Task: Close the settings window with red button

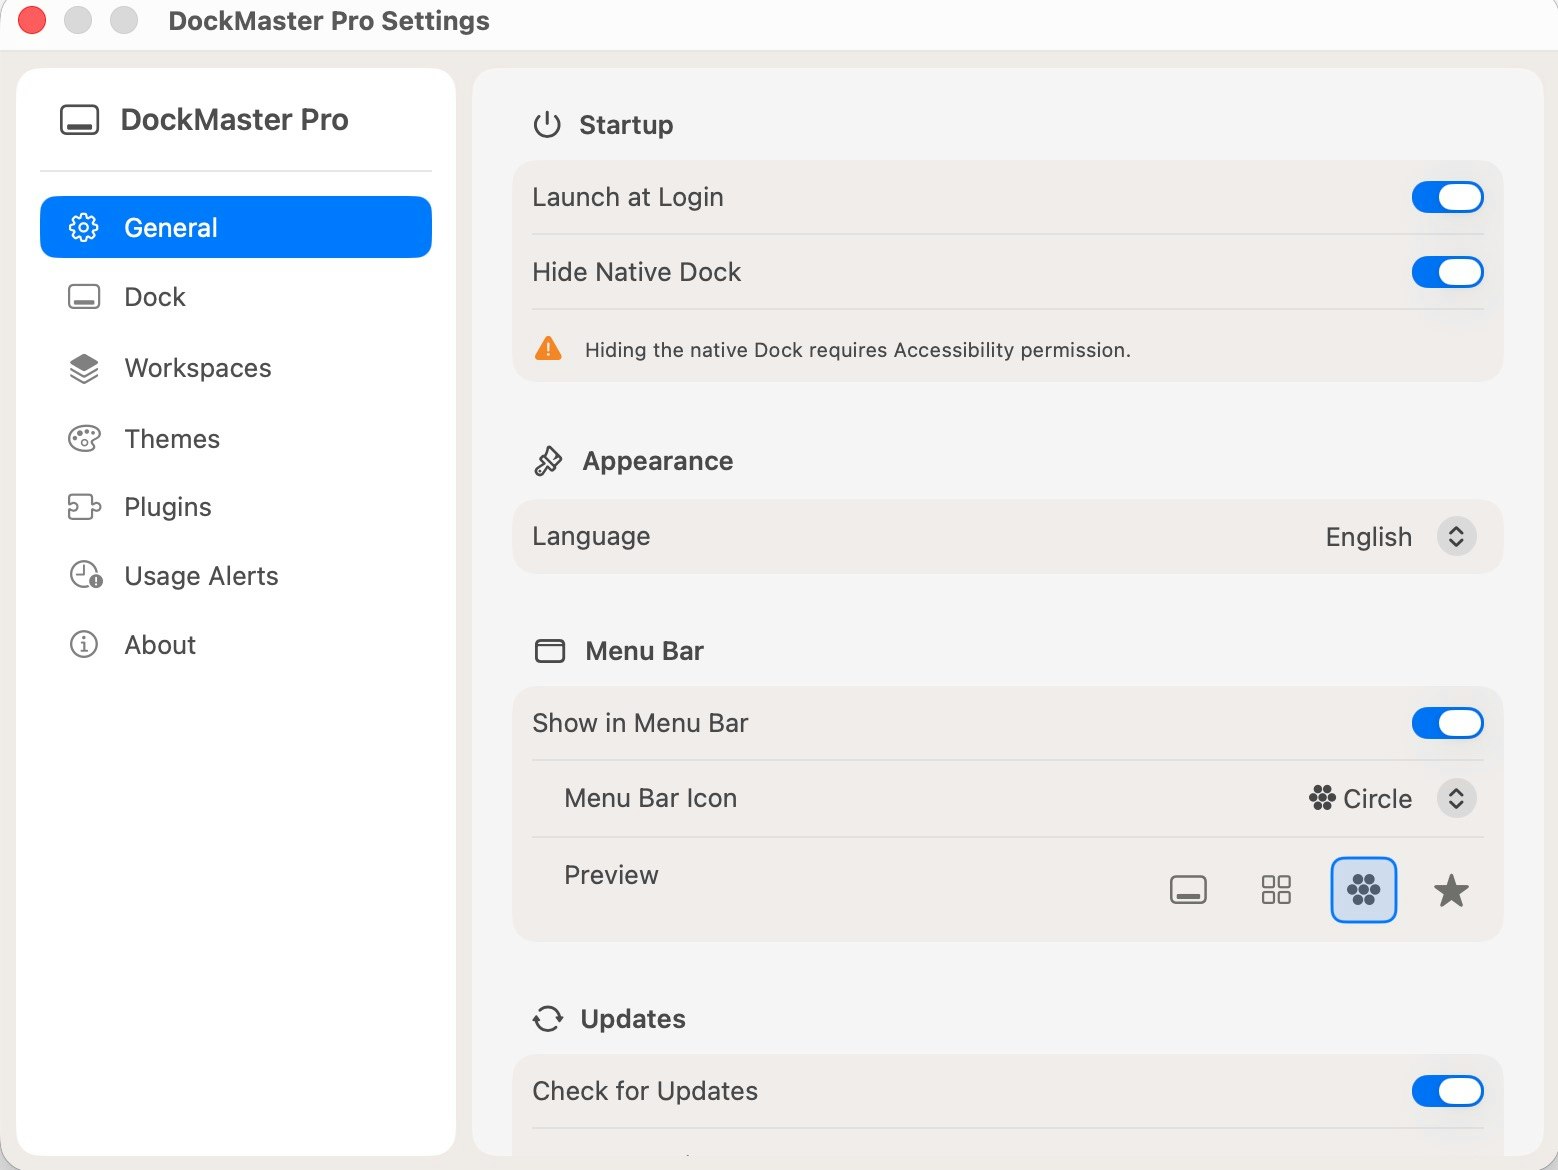Action: [32, 20]
